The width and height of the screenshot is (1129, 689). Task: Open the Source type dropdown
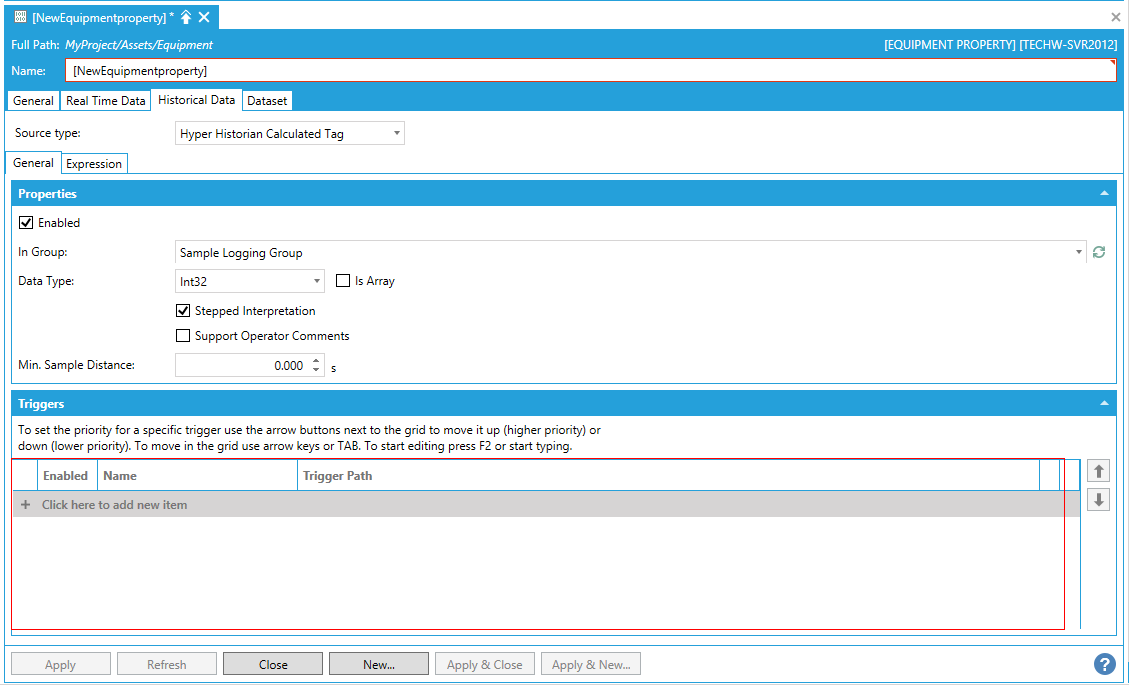(397, 133)
